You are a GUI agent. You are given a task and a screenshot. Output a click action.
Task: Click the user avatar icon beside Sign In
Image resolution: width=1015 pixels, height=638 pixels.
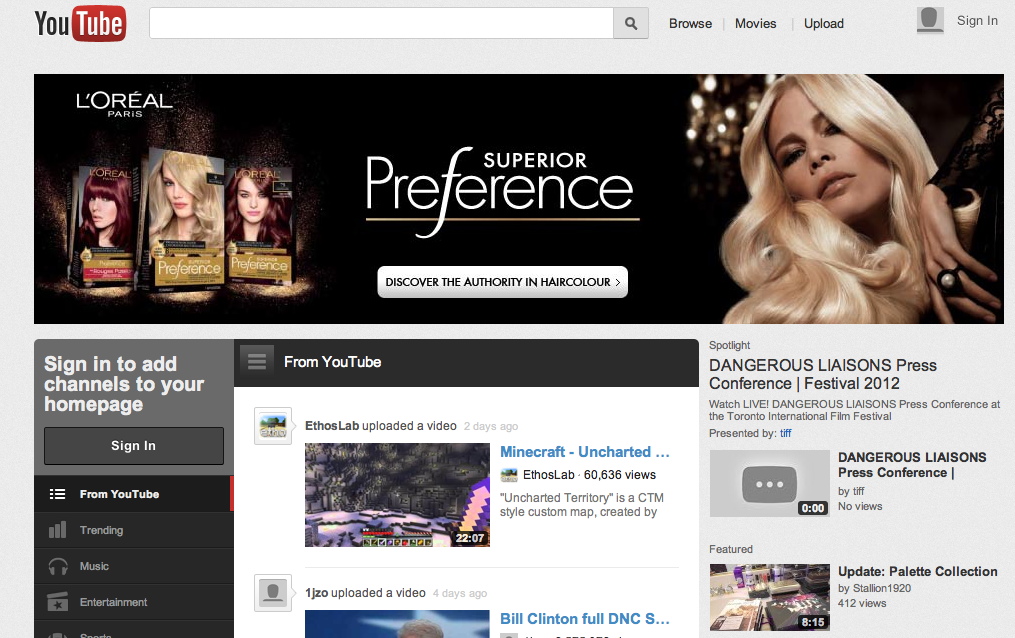coord(930,20)
